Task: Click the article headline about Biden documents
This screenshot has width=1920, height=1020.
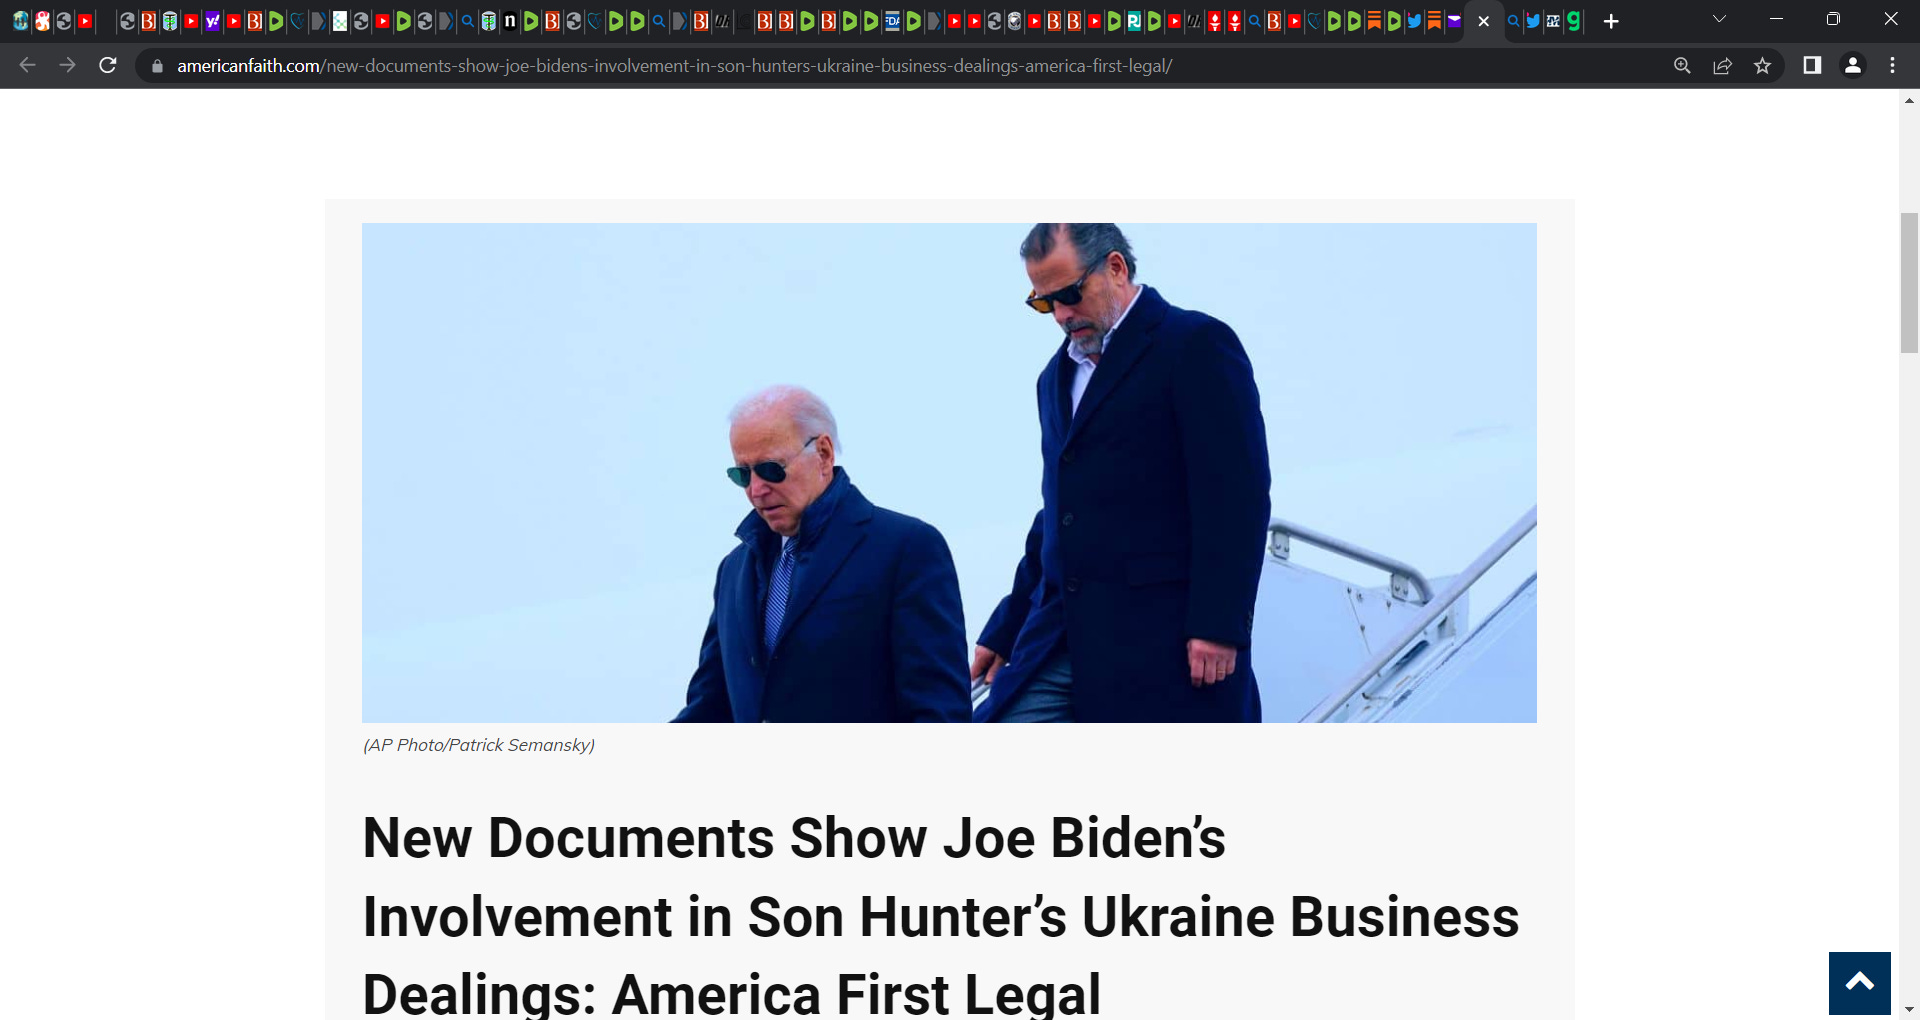Action: [940, 916]
